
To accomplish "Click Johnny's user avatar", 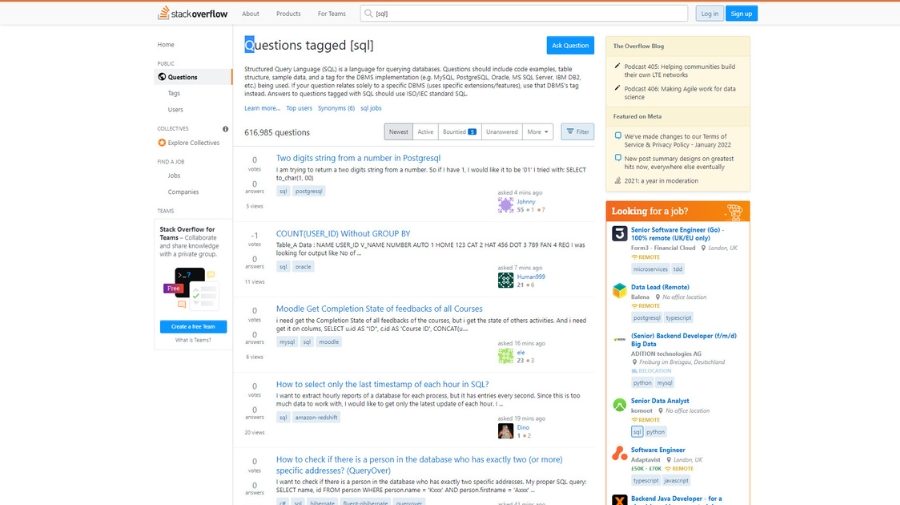I will pos(506,205).
